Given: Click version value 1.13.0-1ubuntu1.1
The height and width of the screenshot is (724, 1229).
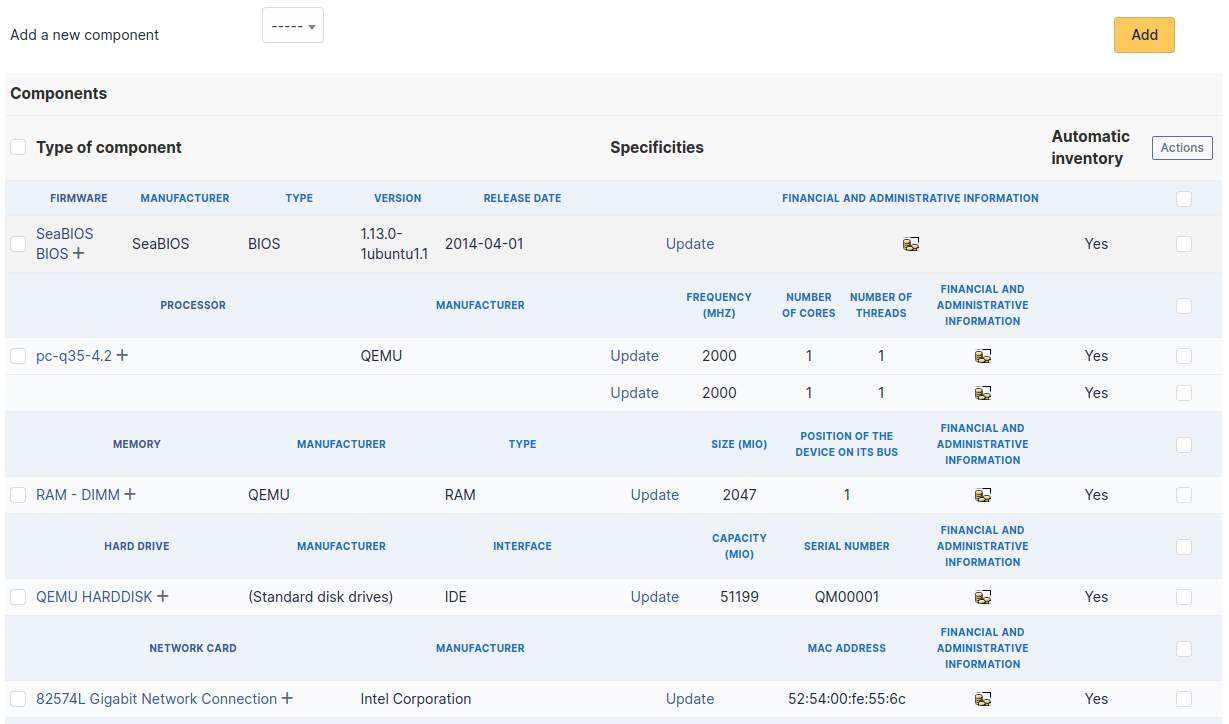Looking at the screenshot, I should pyautogui.click(x=394, y=244).
